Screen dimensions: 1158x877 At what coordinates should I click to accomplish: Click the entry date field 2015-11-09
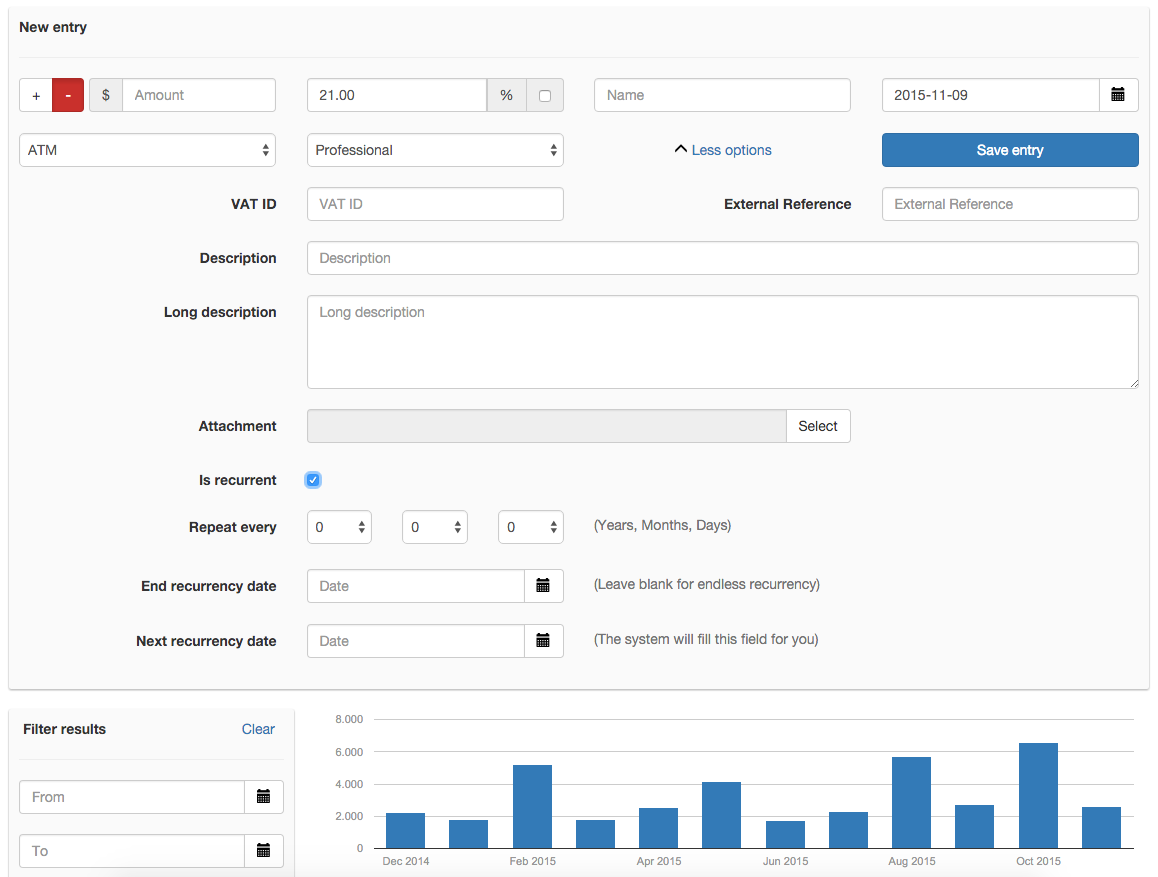[991, 95]
